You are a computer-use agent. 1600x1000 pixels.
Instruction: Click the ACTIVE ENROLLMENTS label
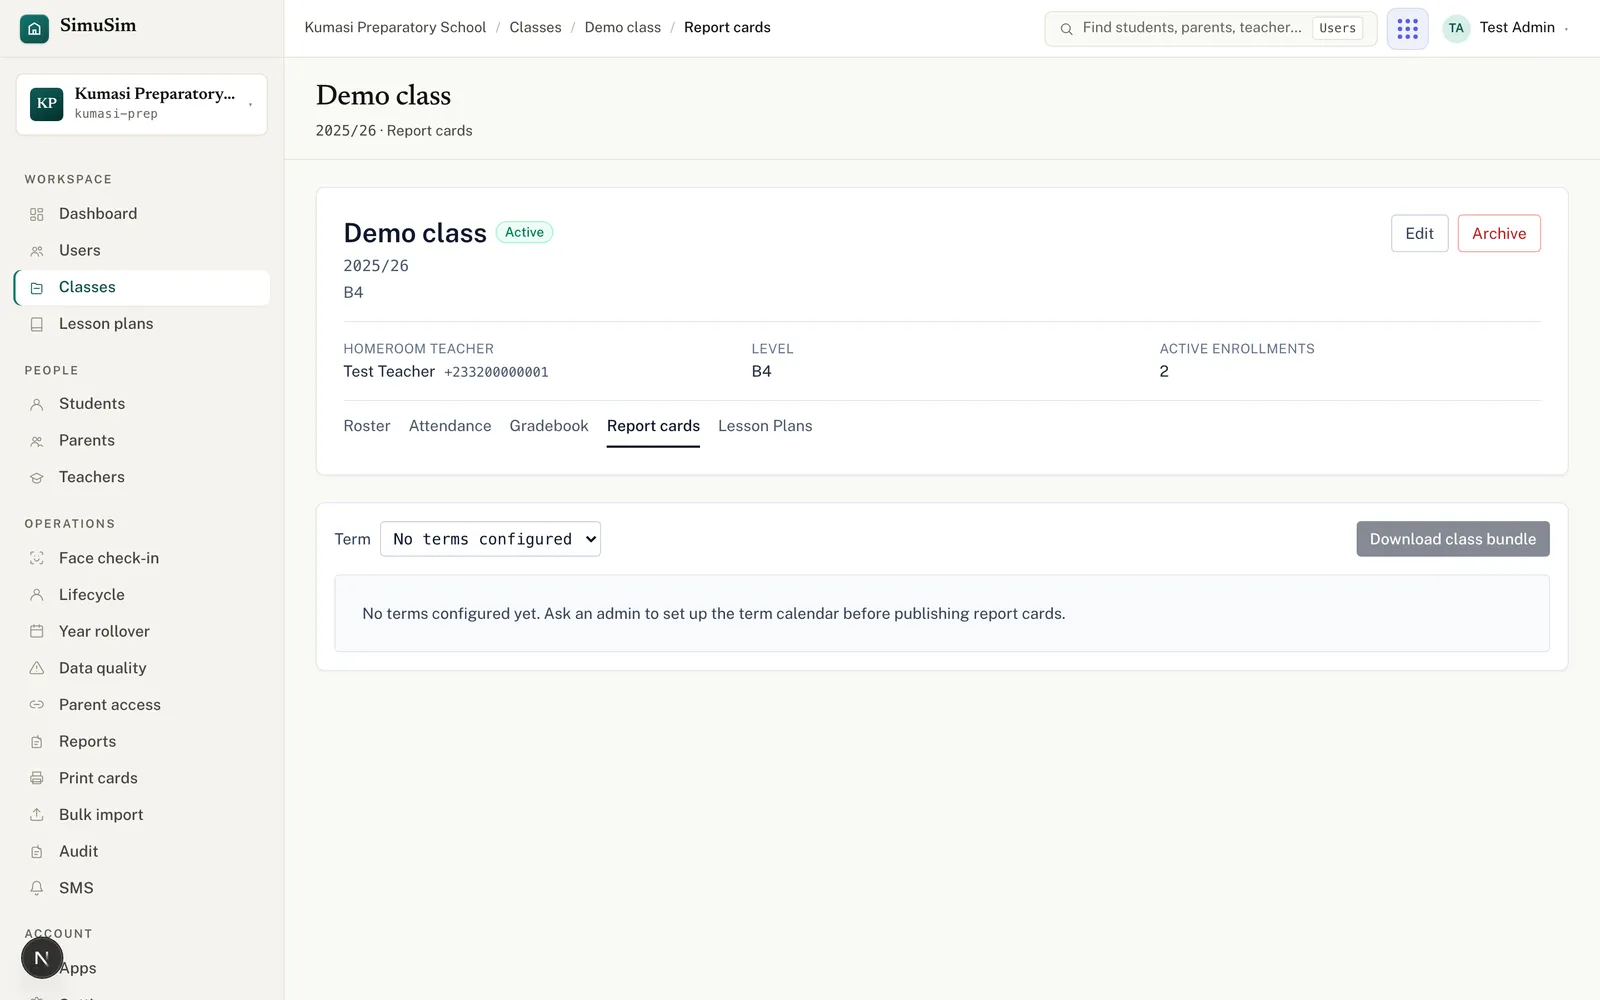coord(1237,349)
